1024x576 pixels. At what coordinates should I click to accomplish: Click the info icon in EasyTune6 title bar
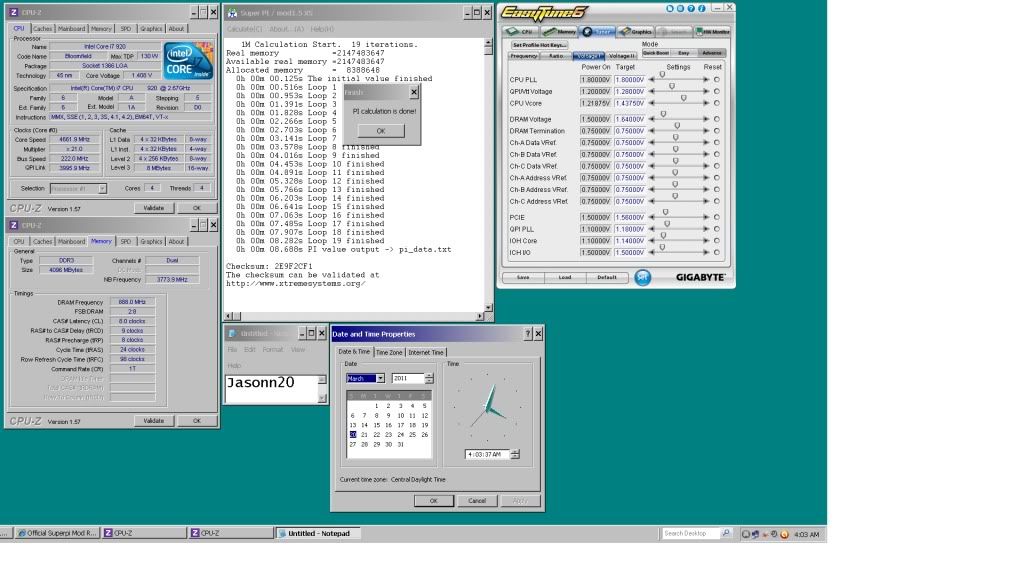point(701,8)
